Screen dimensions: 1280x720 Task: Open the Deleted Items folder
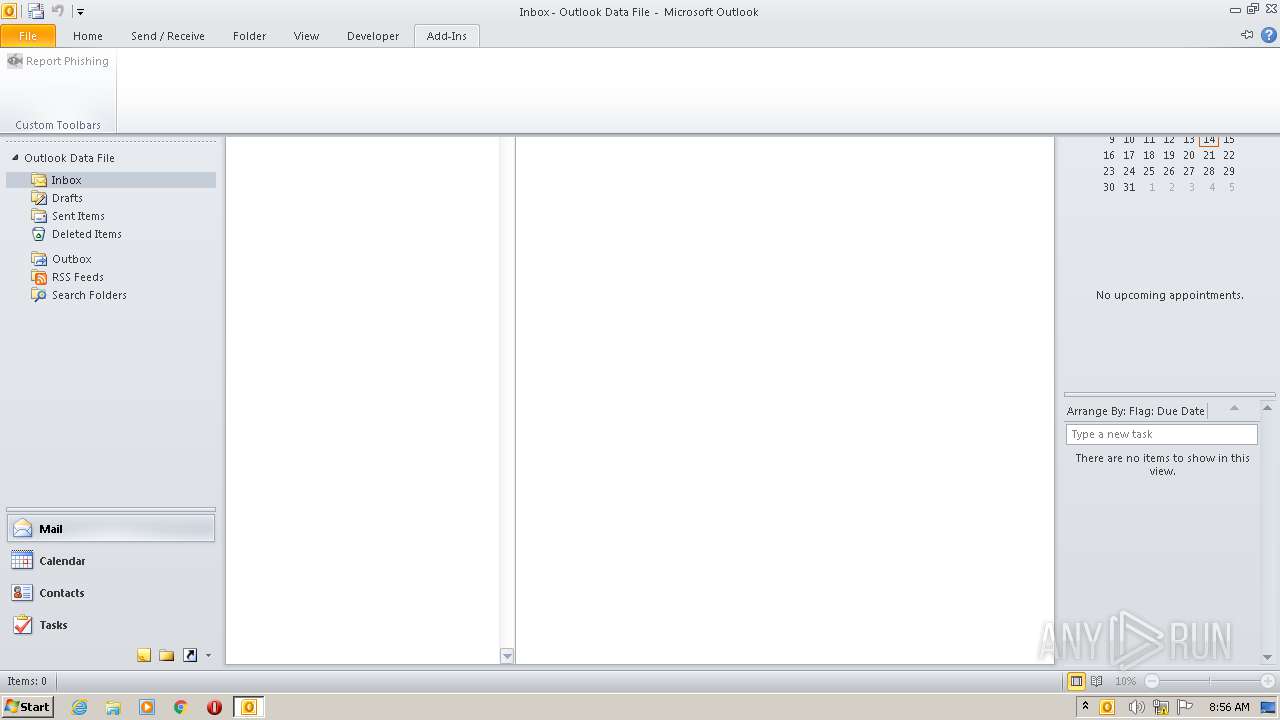click(x=87, y=234)
